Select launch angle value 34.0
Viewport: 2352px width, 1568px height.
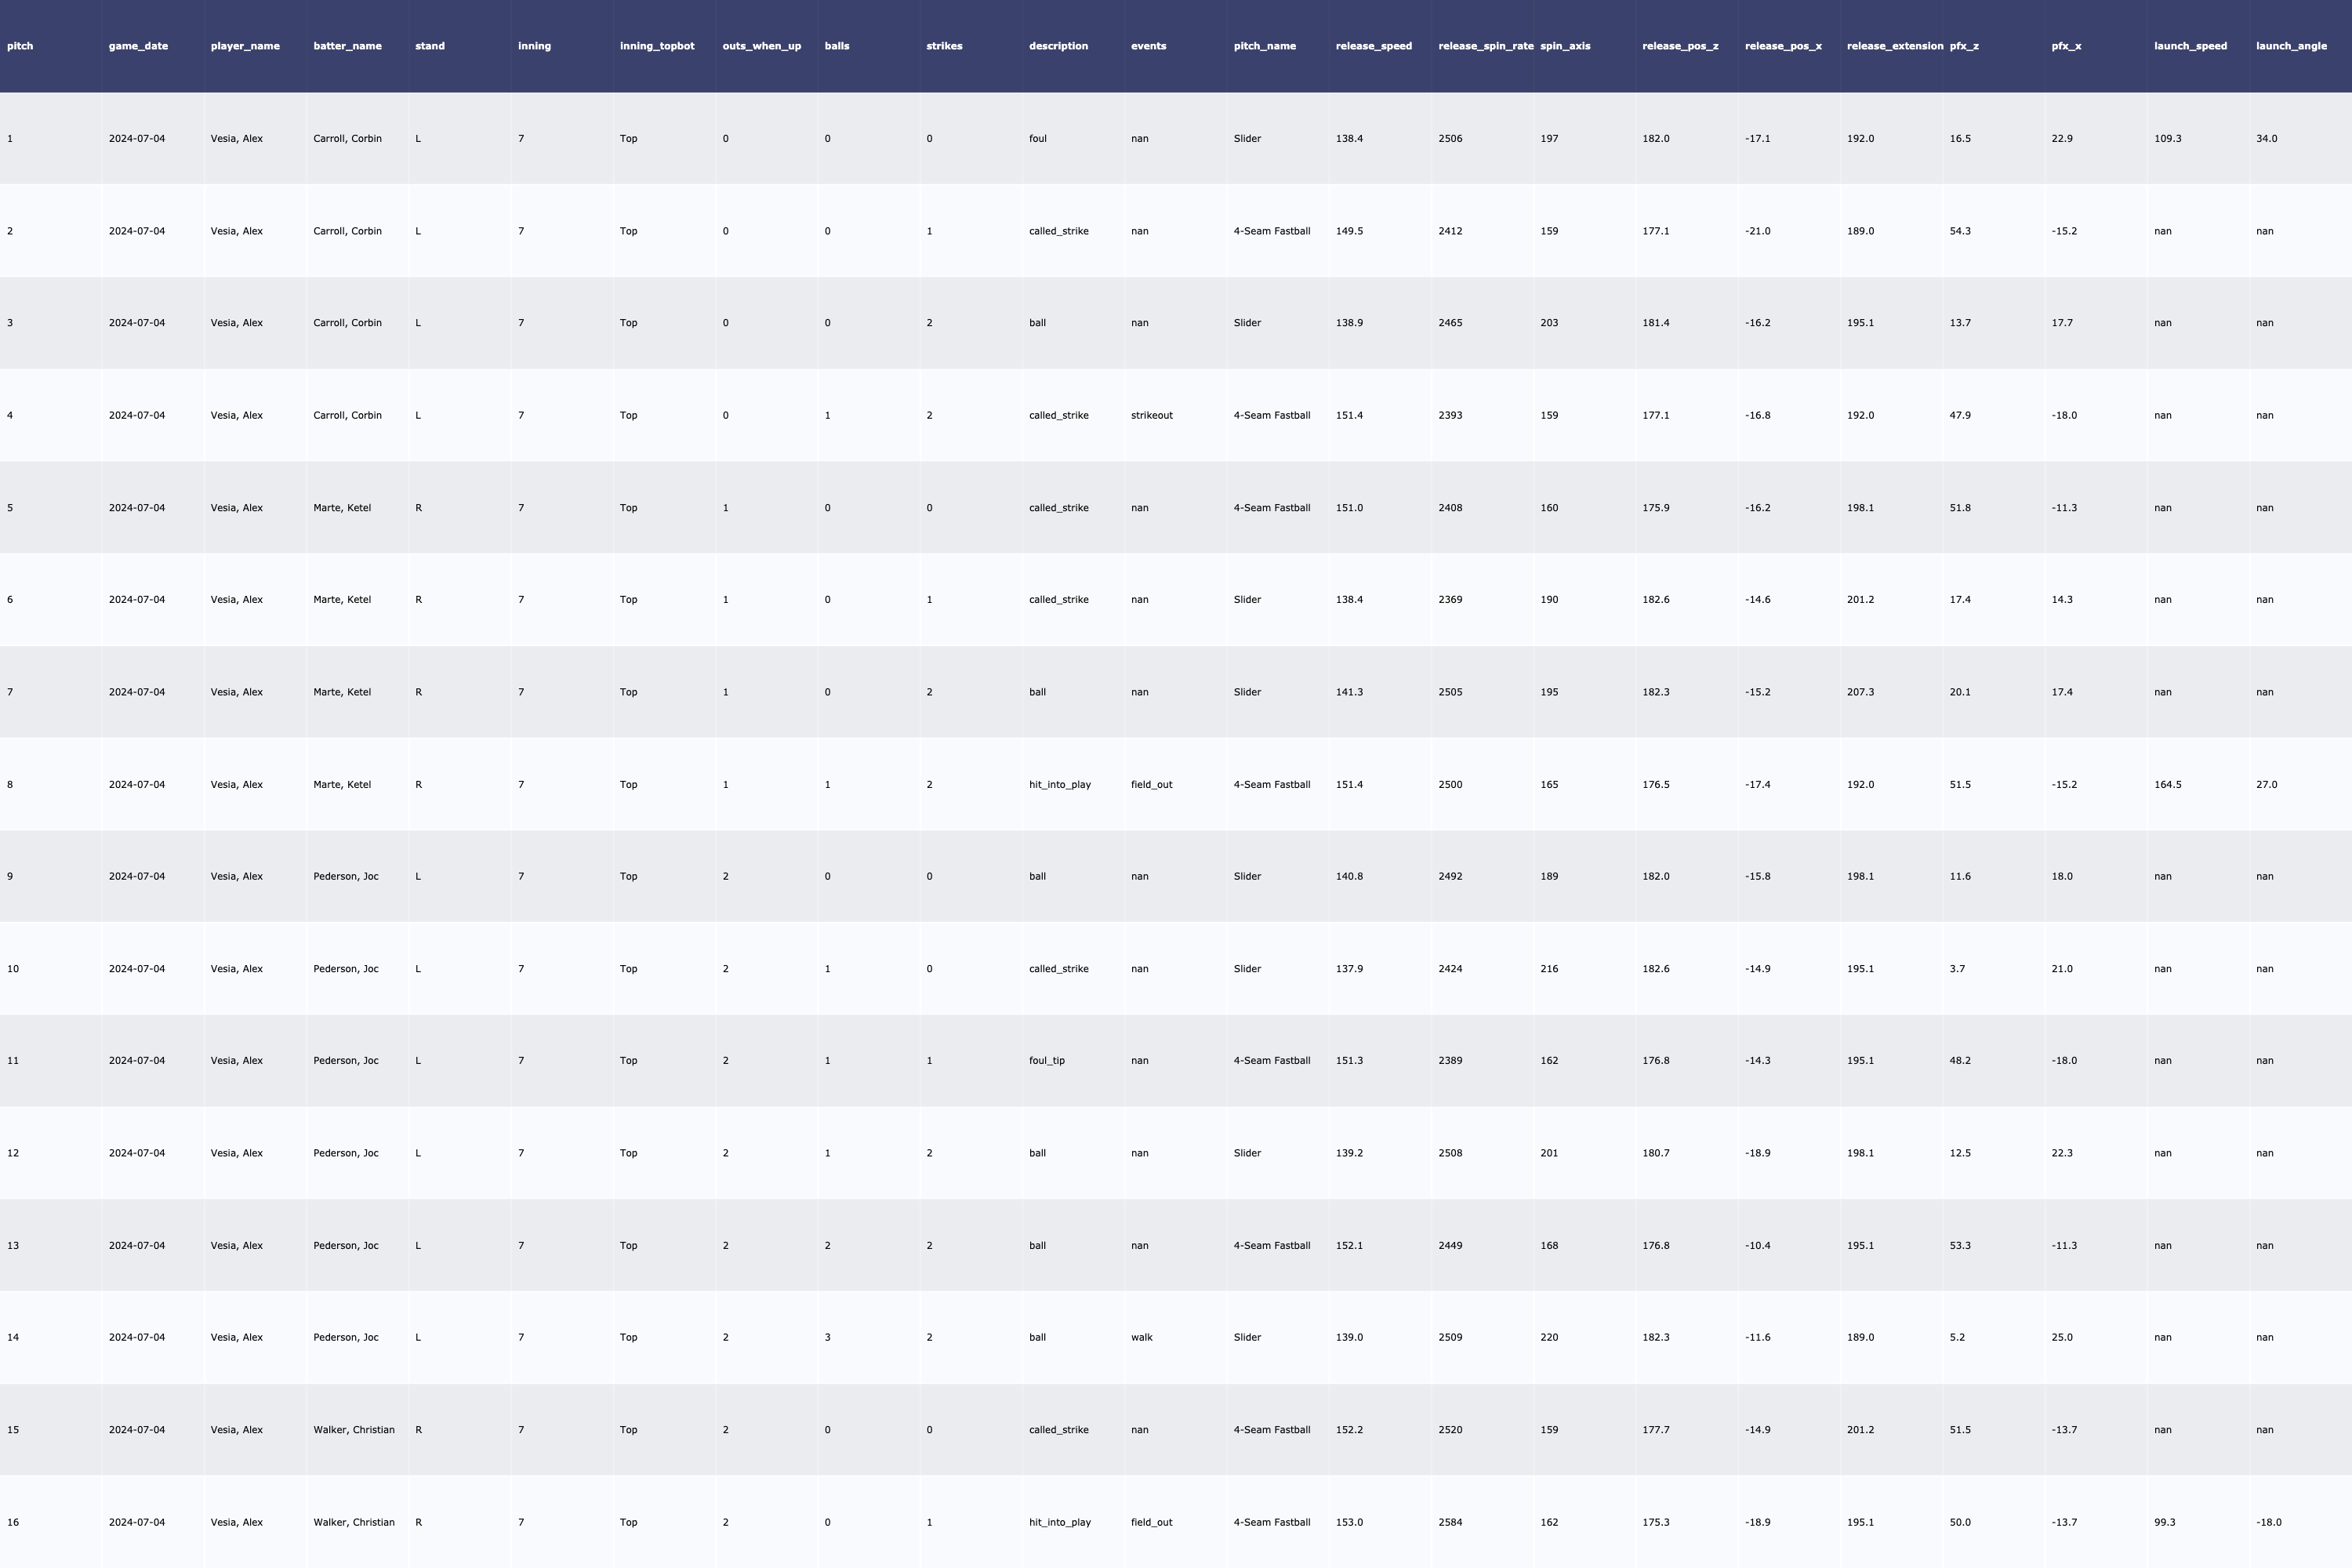tap(2266, 138)
